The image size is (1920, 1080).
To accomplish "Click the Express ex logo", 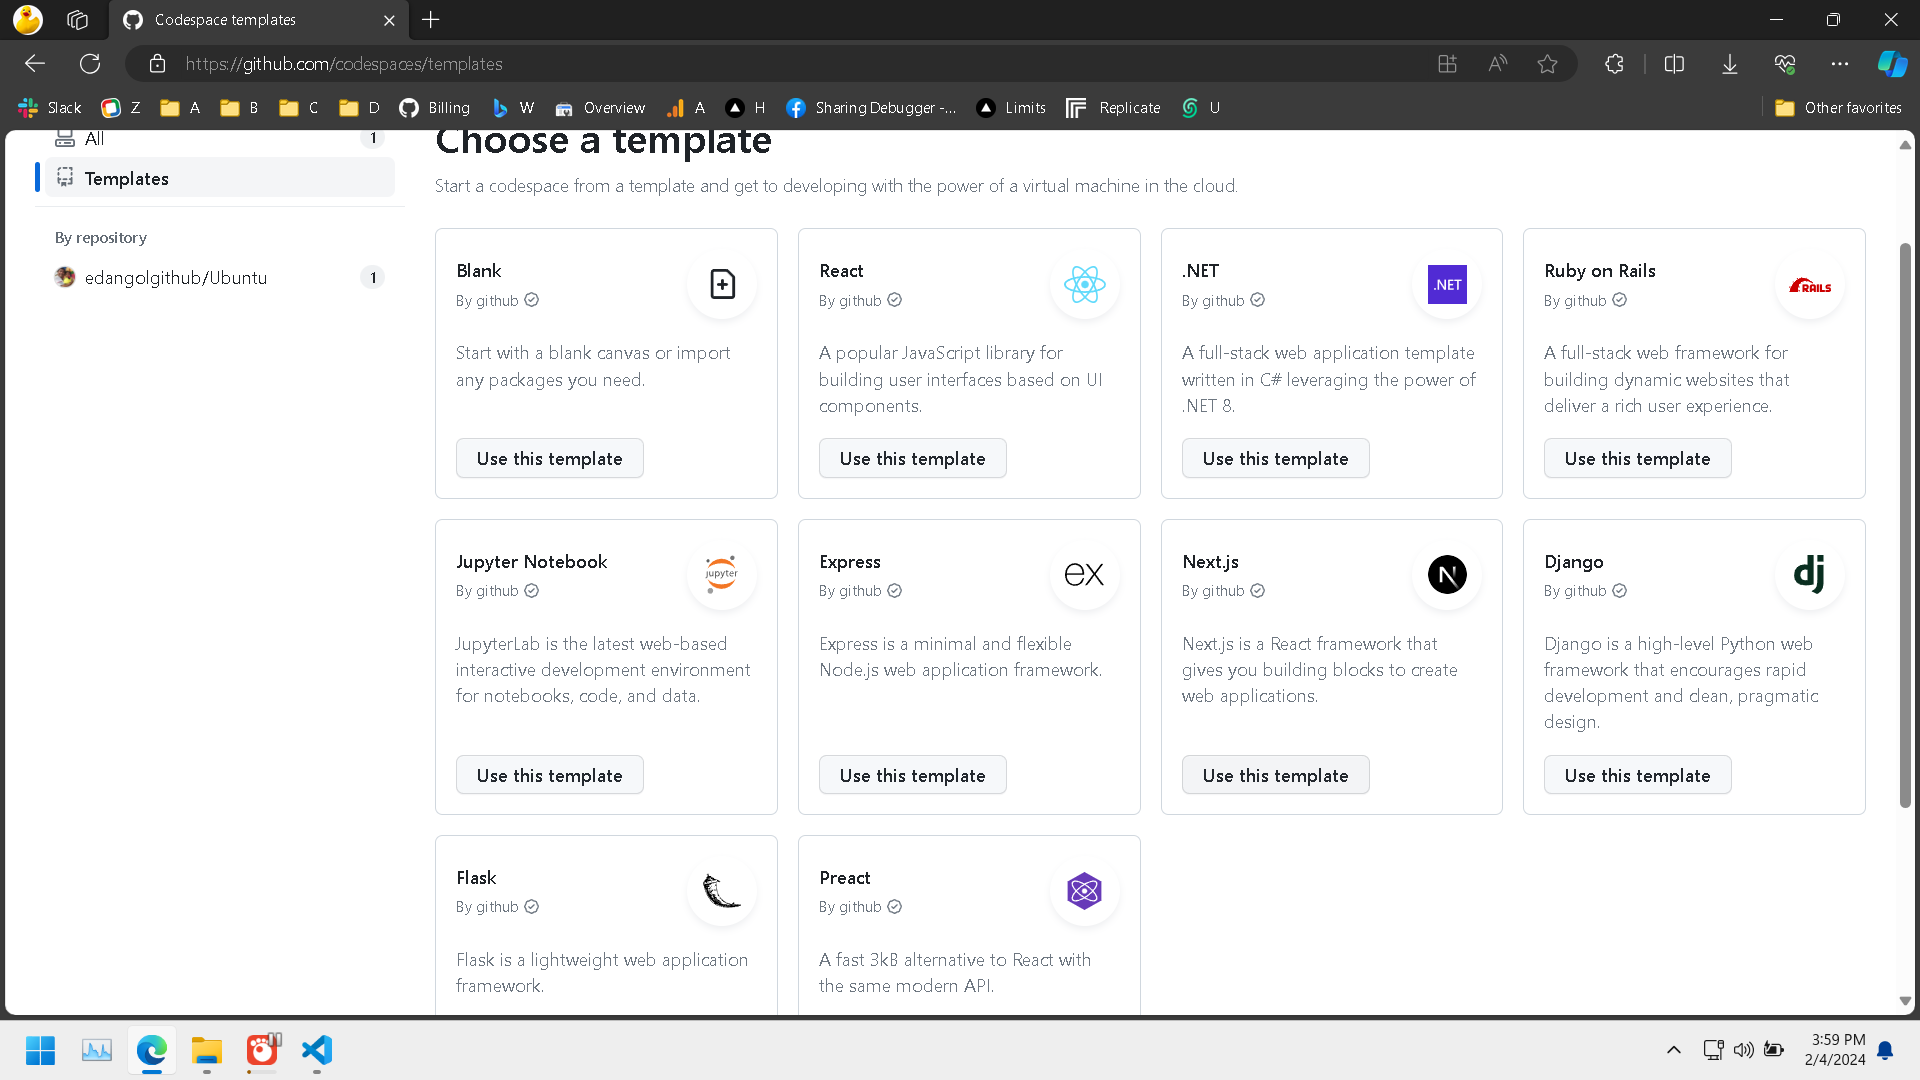I will pyautogui.click(x=1084, y=575).
